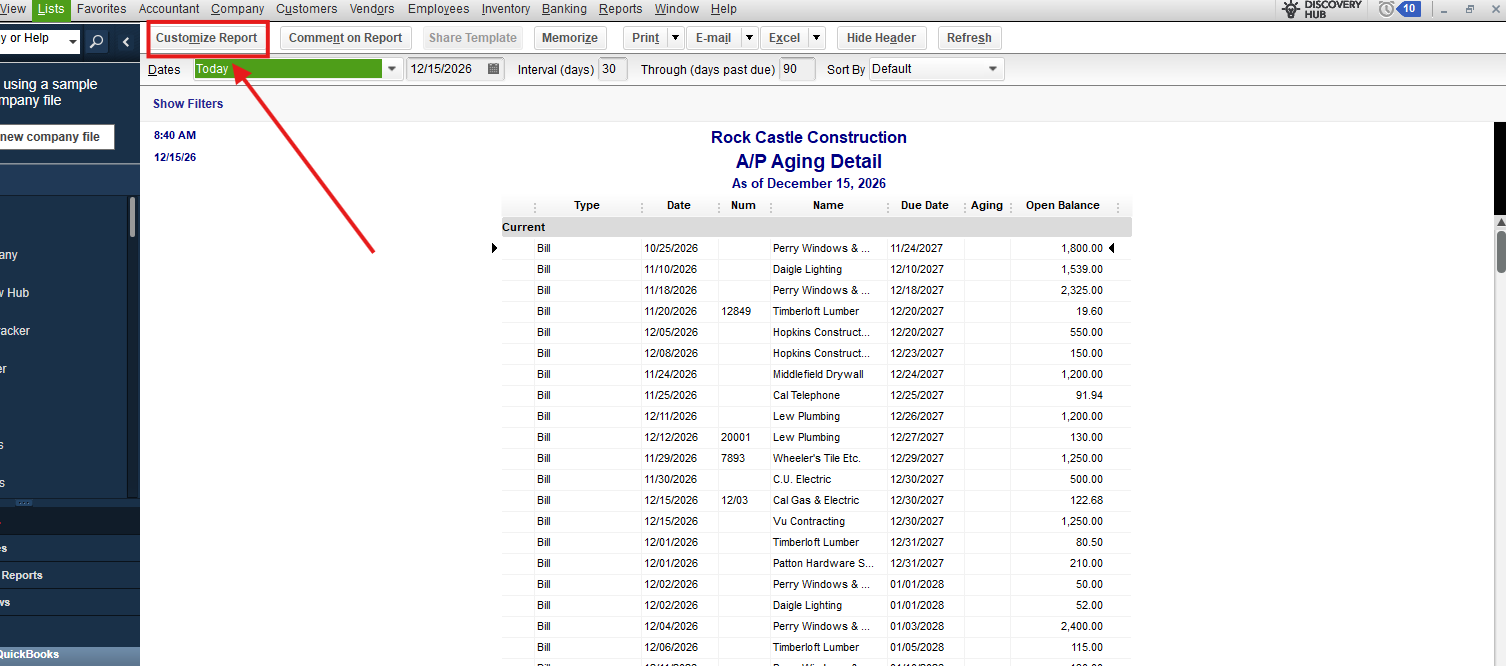Refresh the report

(969, 38)
